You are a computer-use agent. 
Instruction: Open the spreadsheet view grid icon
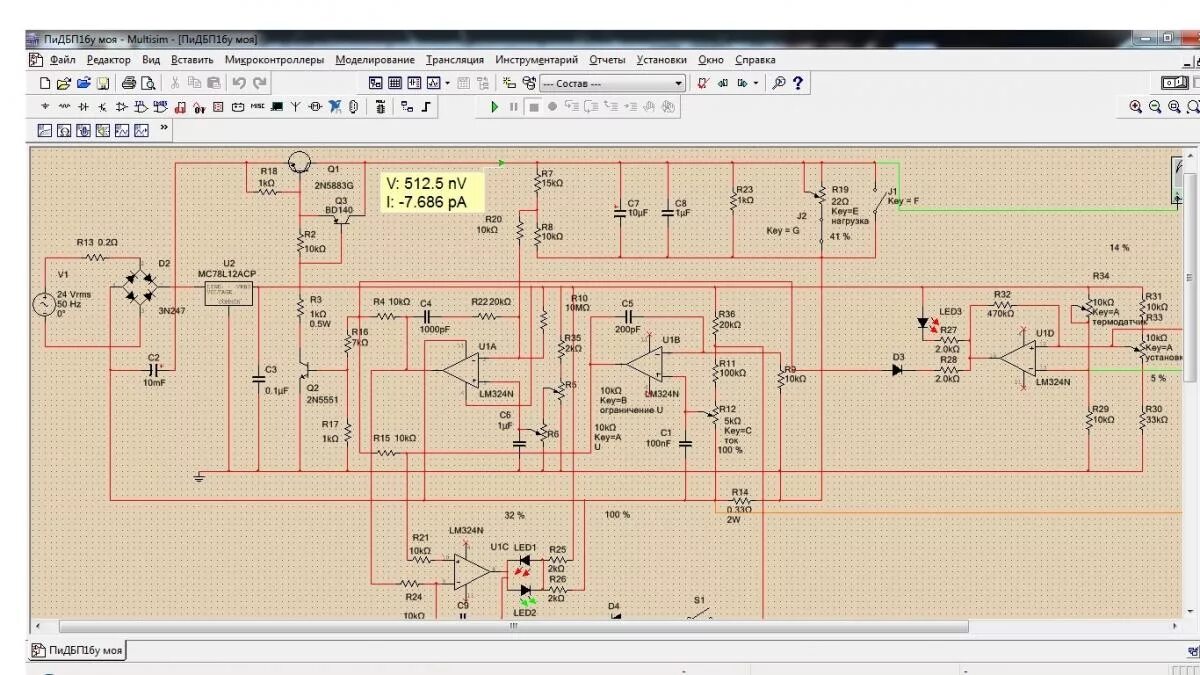coord(395,84)
